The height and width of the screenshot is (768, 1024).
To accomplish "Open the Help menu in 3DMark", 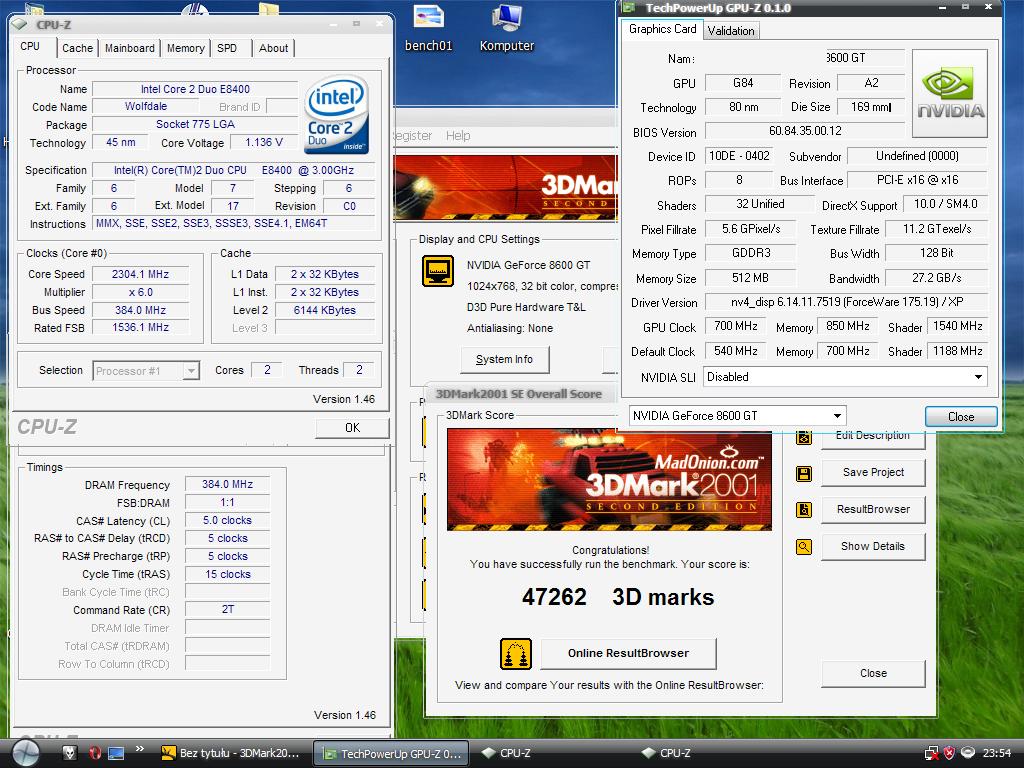I will coord(458,135).
